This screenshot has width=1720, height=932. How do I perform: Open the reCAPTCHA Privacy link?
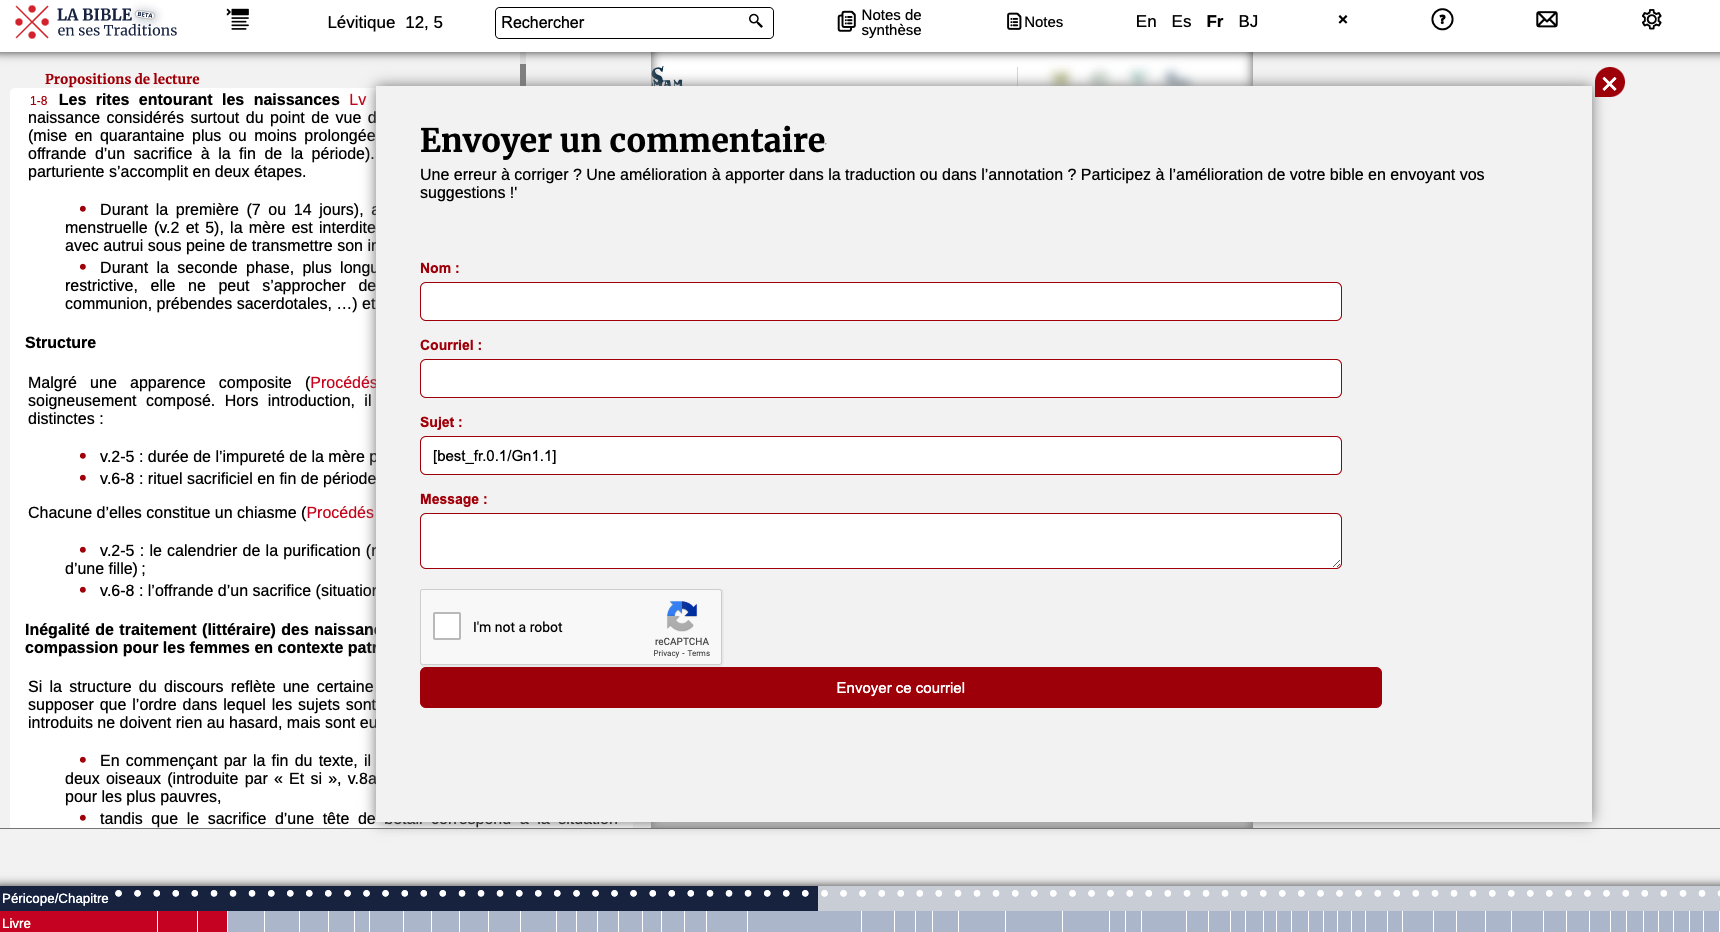tap(666, 653)
